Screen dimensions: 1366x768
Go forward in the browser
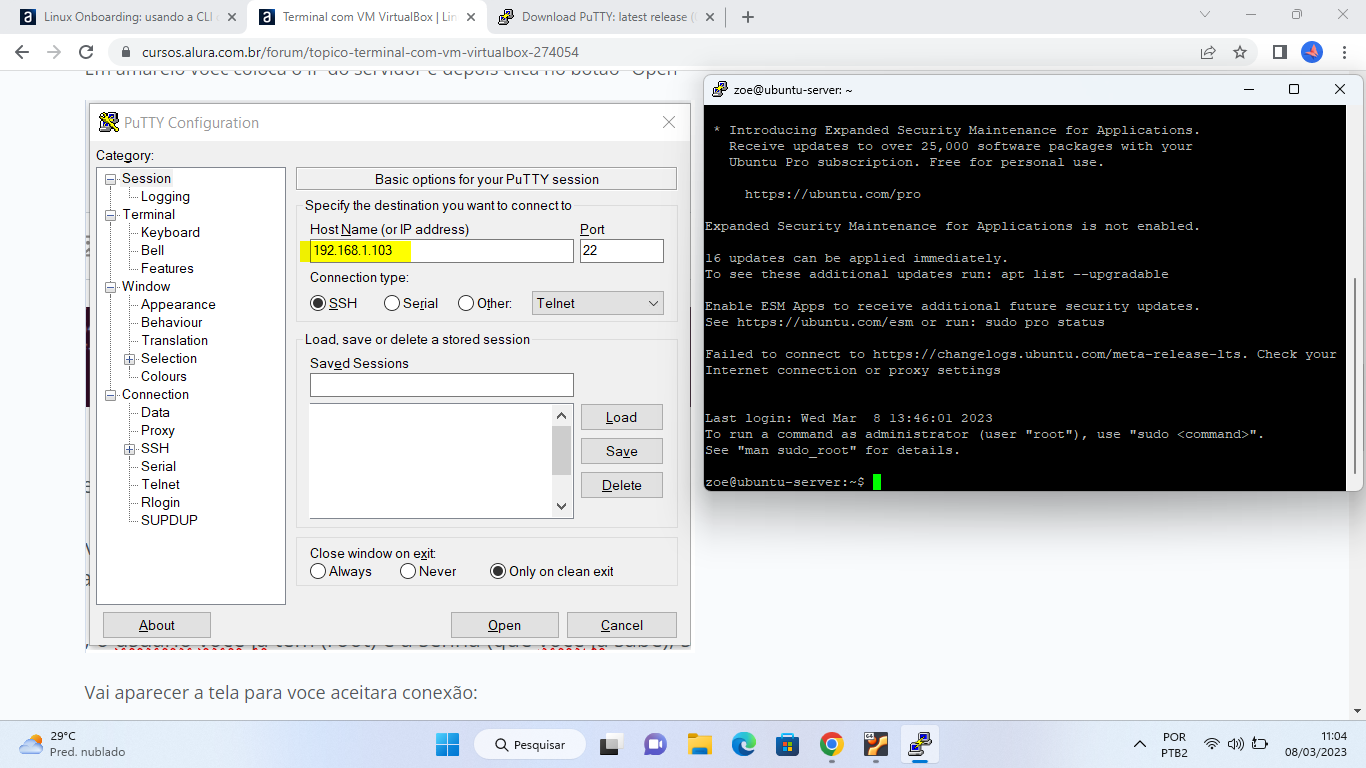click(54, 52)
